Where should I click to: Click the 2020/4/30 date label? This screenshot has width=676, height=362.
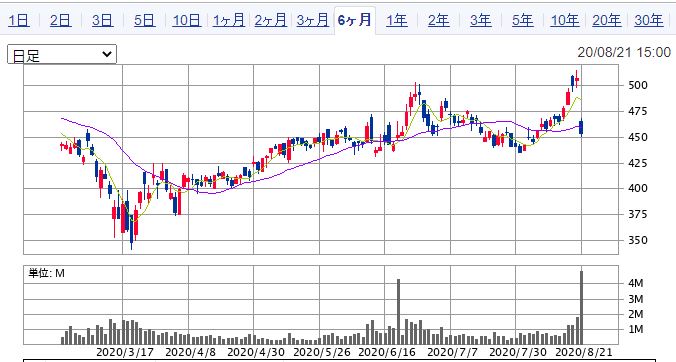point(256,352)
